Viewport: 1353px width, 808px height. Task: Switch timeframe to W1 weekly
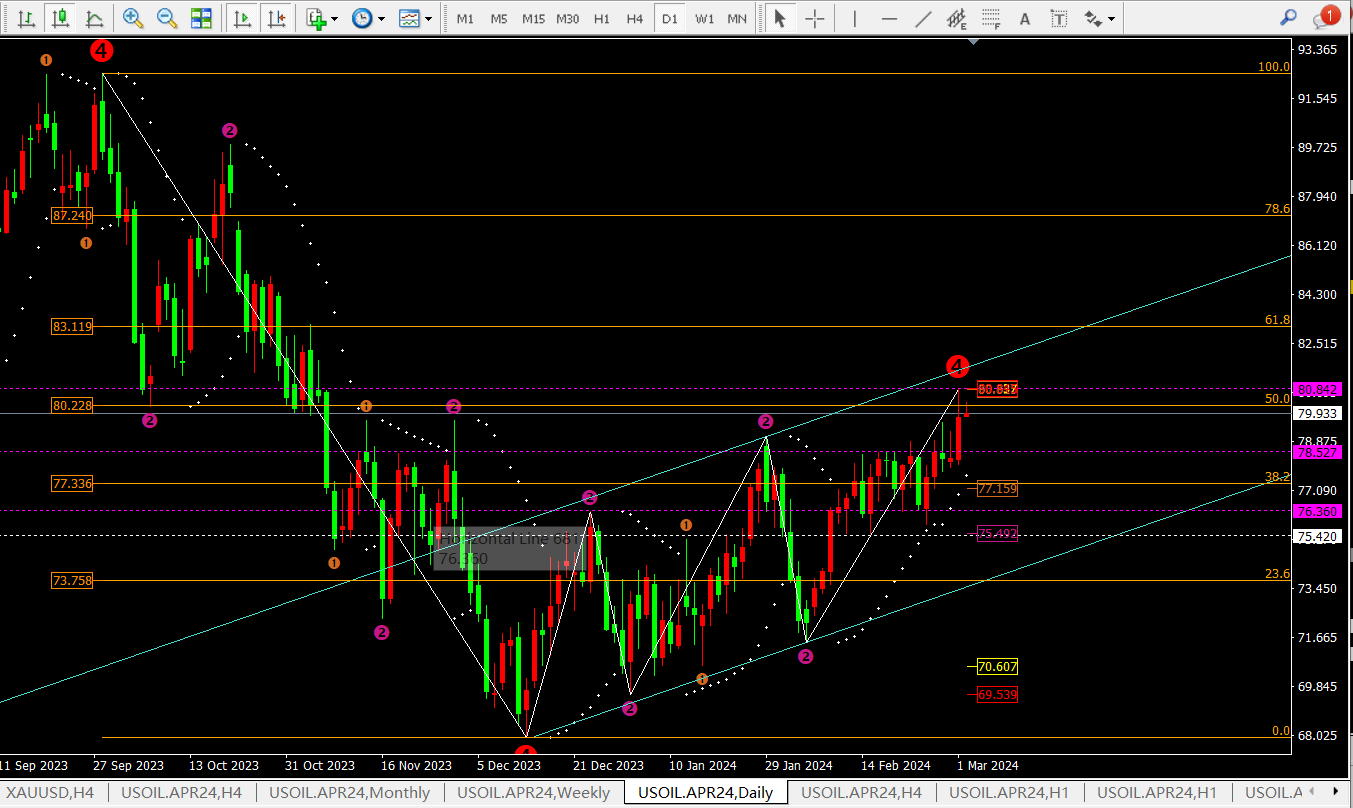point(704,18)
